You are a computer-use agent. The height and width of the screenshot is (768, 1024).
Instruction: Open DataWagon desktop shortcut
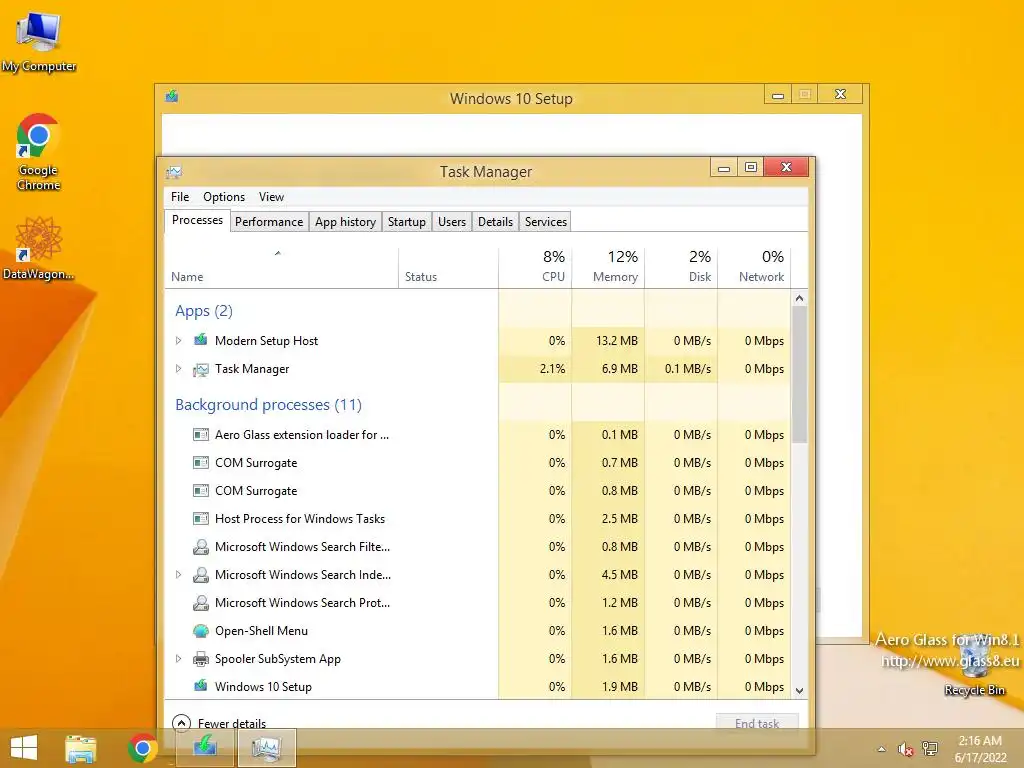39,248
